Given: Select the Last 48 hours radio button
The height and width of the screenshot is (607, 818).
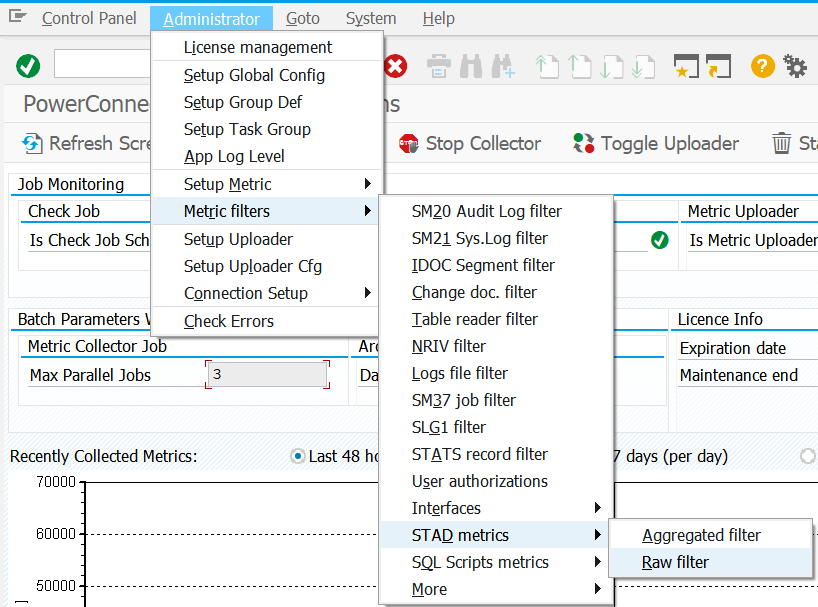Looking at the screenshot, I should 297,456.
